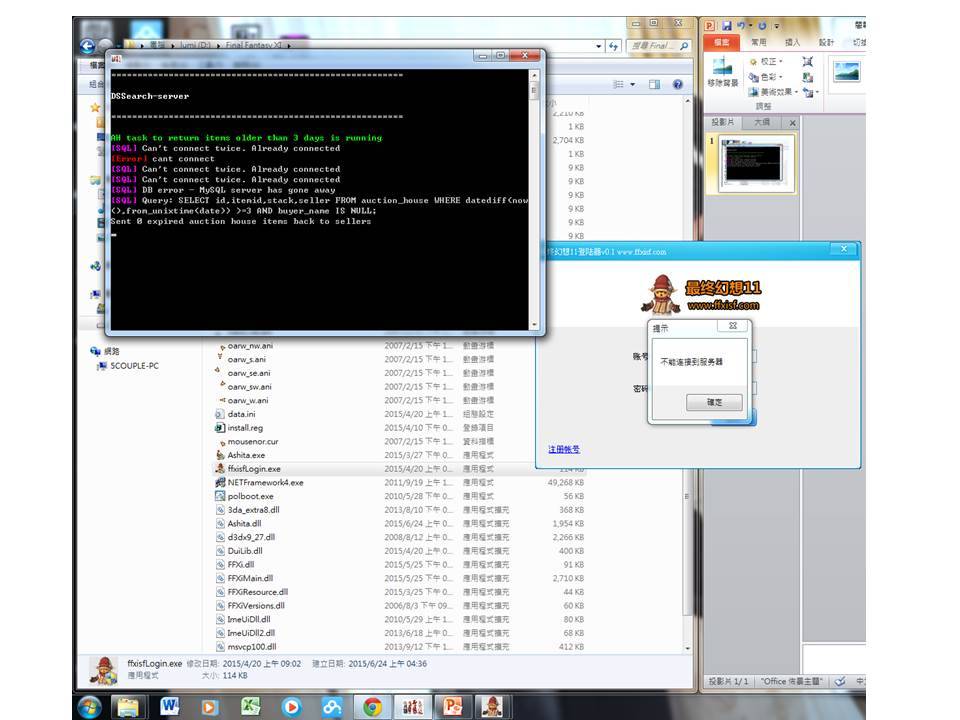Select the msvcp100.dll file
Viewport: 960px width, 720px height.
252,647
